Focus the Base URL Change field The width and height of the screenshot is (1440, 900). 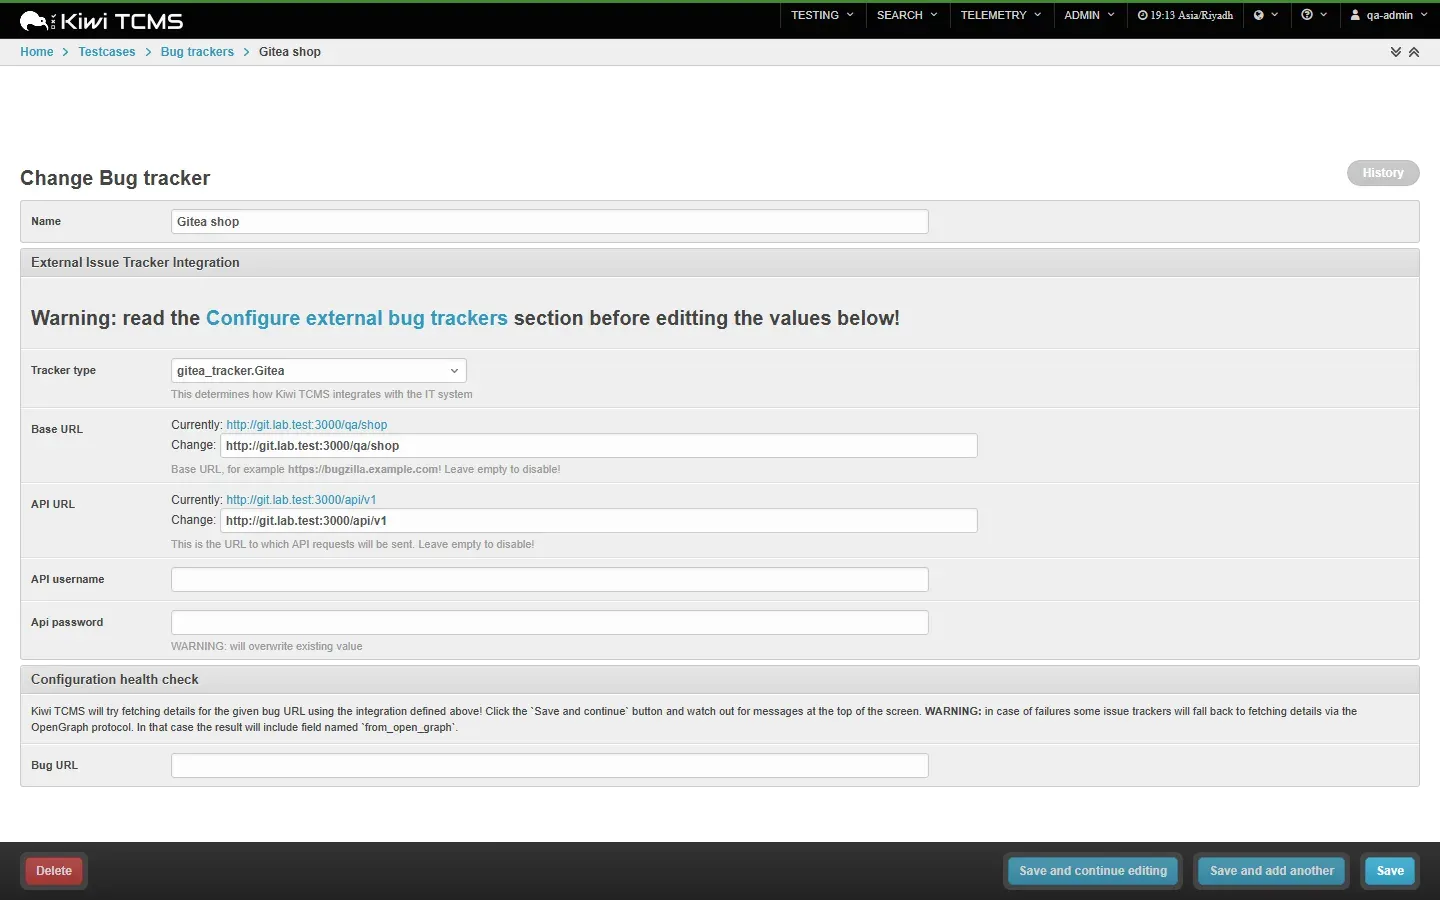coord(598,446)
